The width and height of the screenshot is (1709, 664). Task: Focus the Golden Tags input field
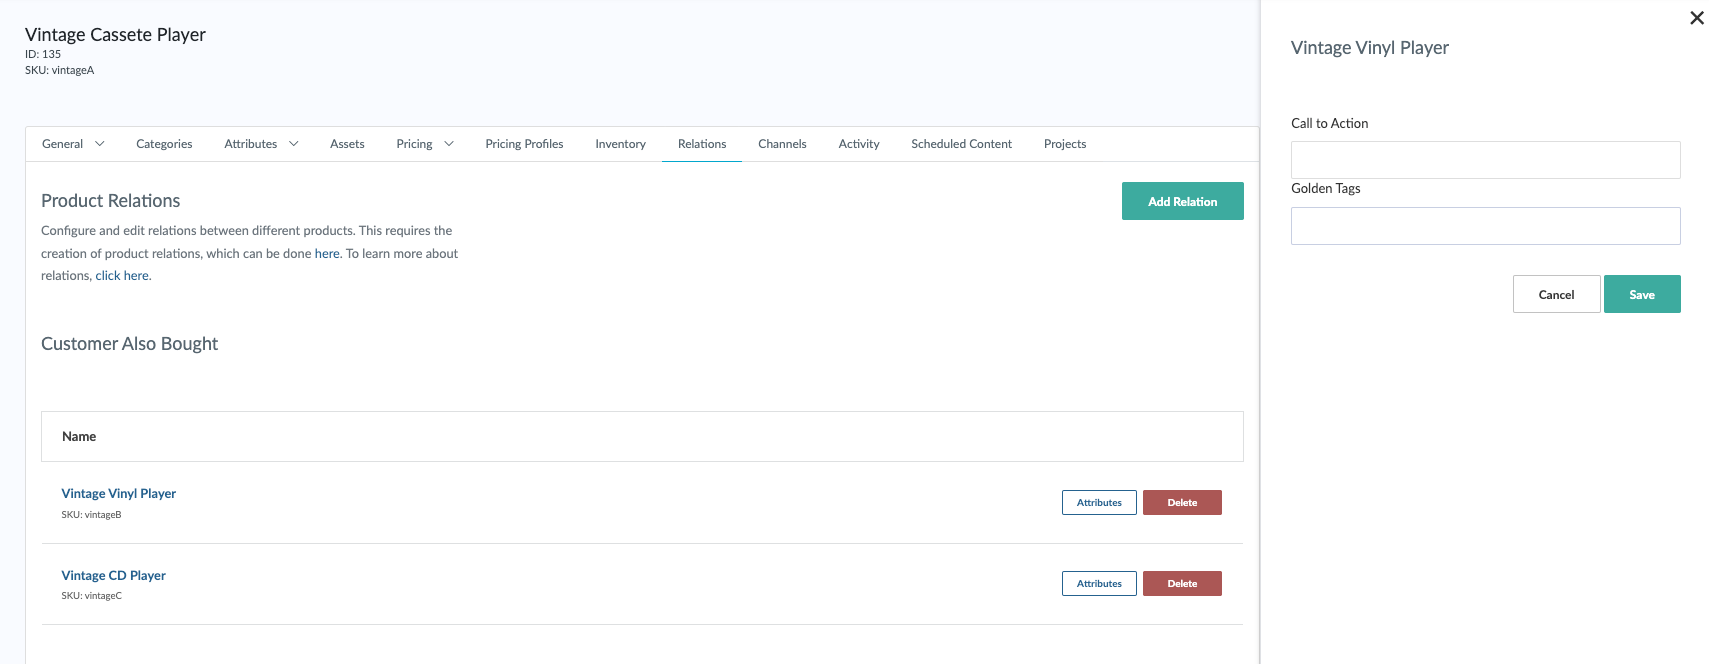1485,226
